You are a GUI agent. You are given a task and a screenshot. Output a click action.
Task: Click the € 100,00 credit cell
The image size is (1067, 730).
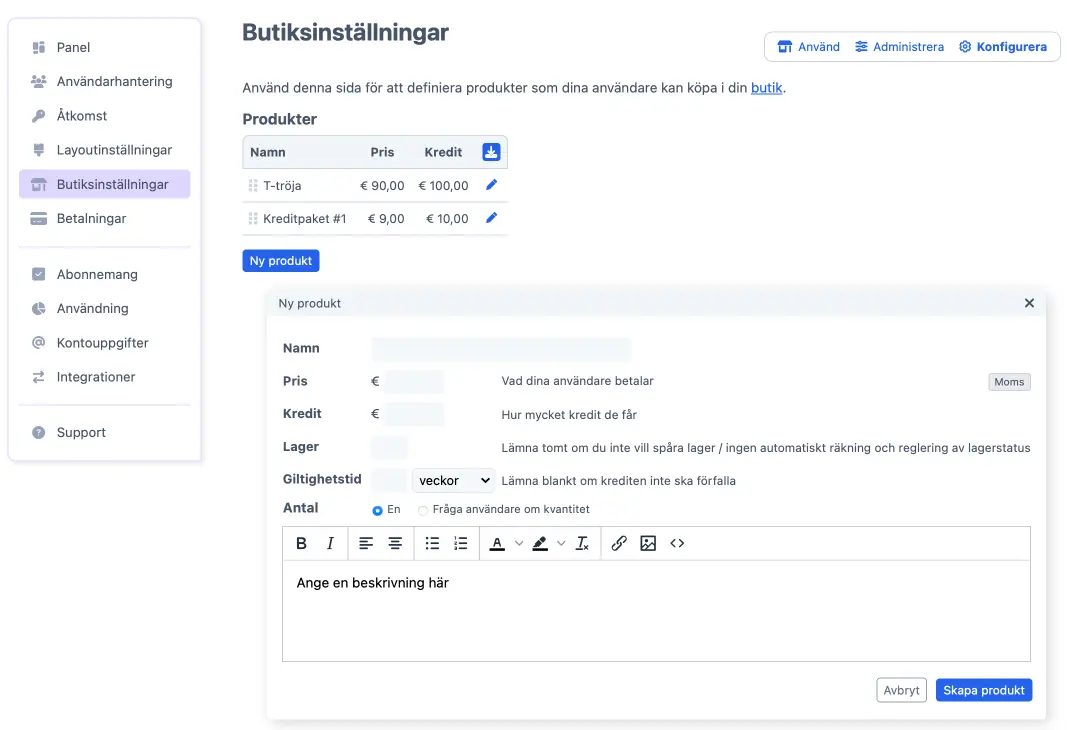(x=443, y=185)
